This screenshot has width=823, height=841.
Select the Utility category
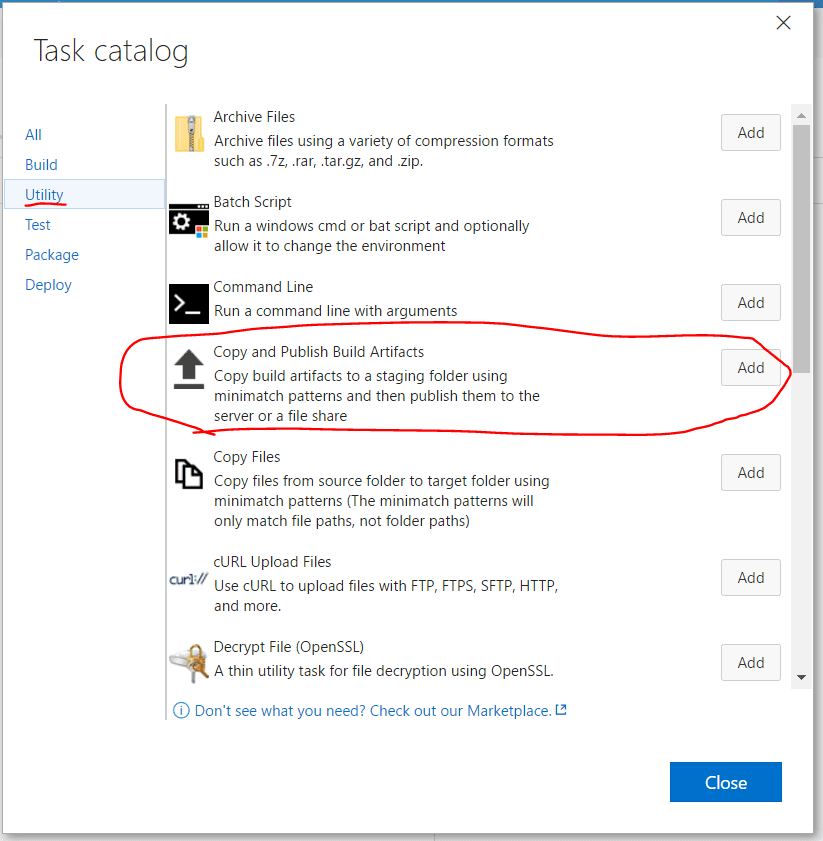(x=85, y=194)
